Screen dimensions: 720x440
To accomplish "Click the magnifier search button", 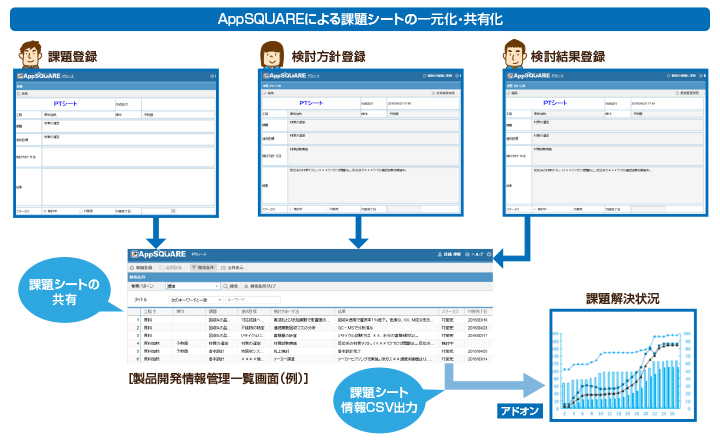I will click(231, 286).
